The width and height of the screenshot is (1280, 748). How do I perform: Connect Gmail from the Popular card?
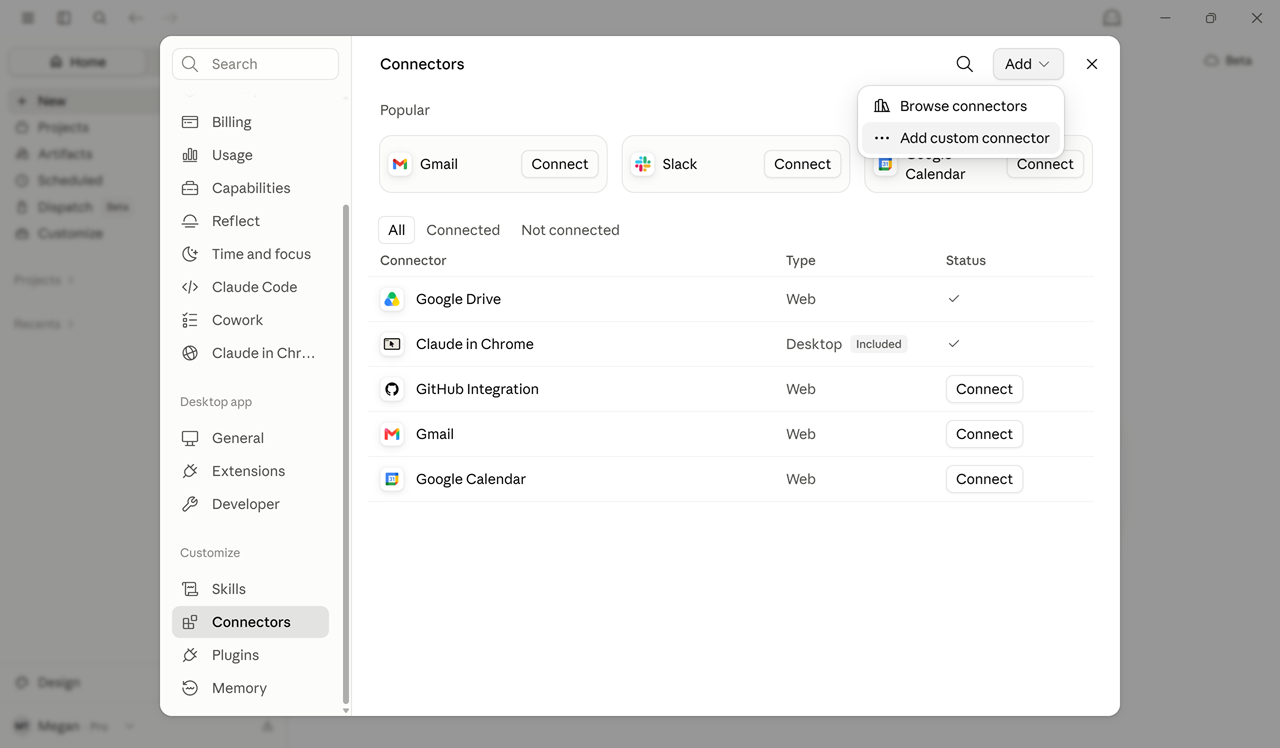click(560, 164)
